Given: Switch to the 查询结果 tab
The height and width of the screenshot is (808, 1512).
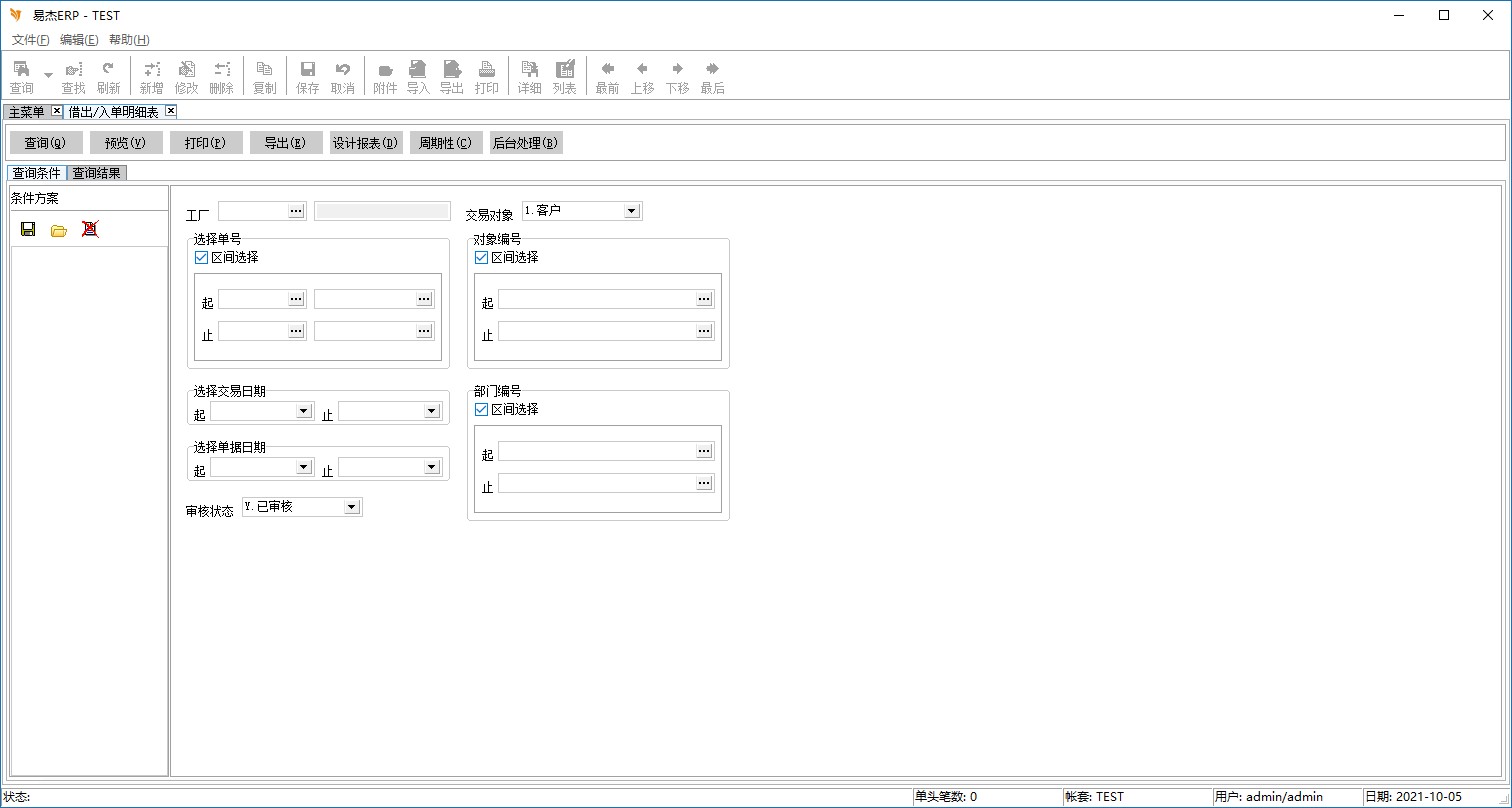Looking at the screenshot, I should click(97, 173).
